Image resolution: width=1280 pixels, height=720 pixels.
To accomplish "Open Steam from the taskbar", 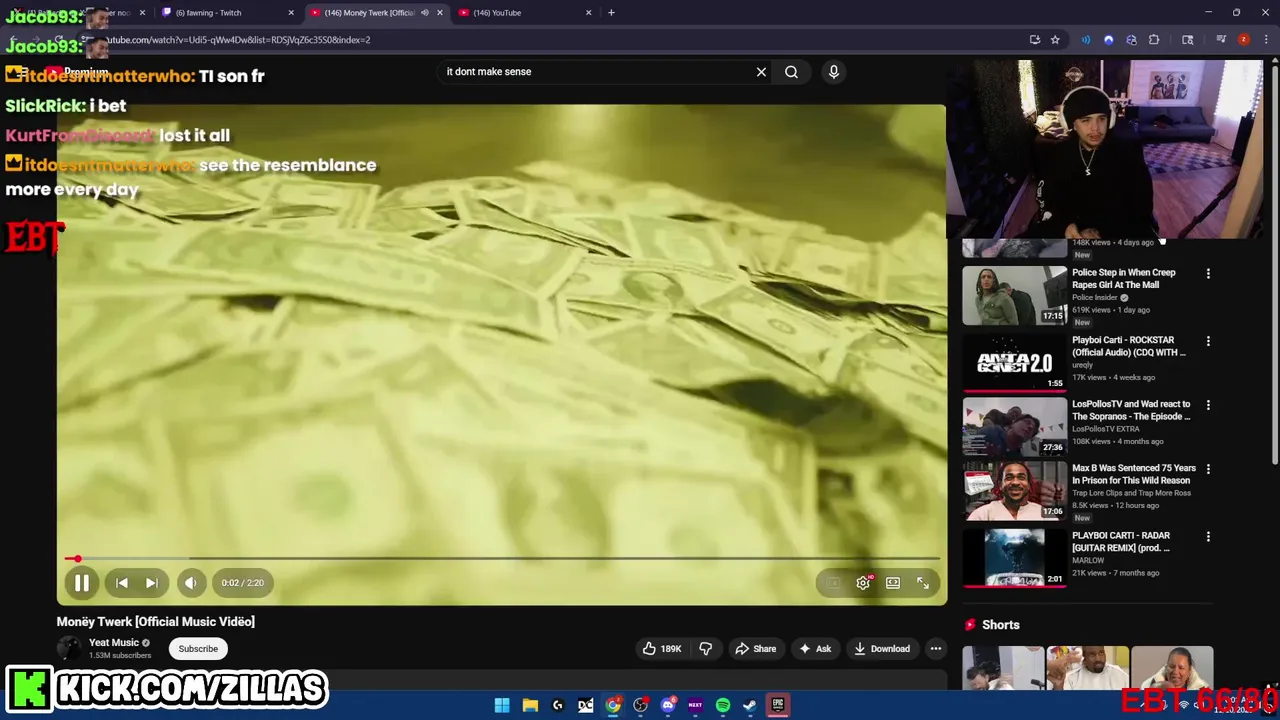I will click(749, 705).
